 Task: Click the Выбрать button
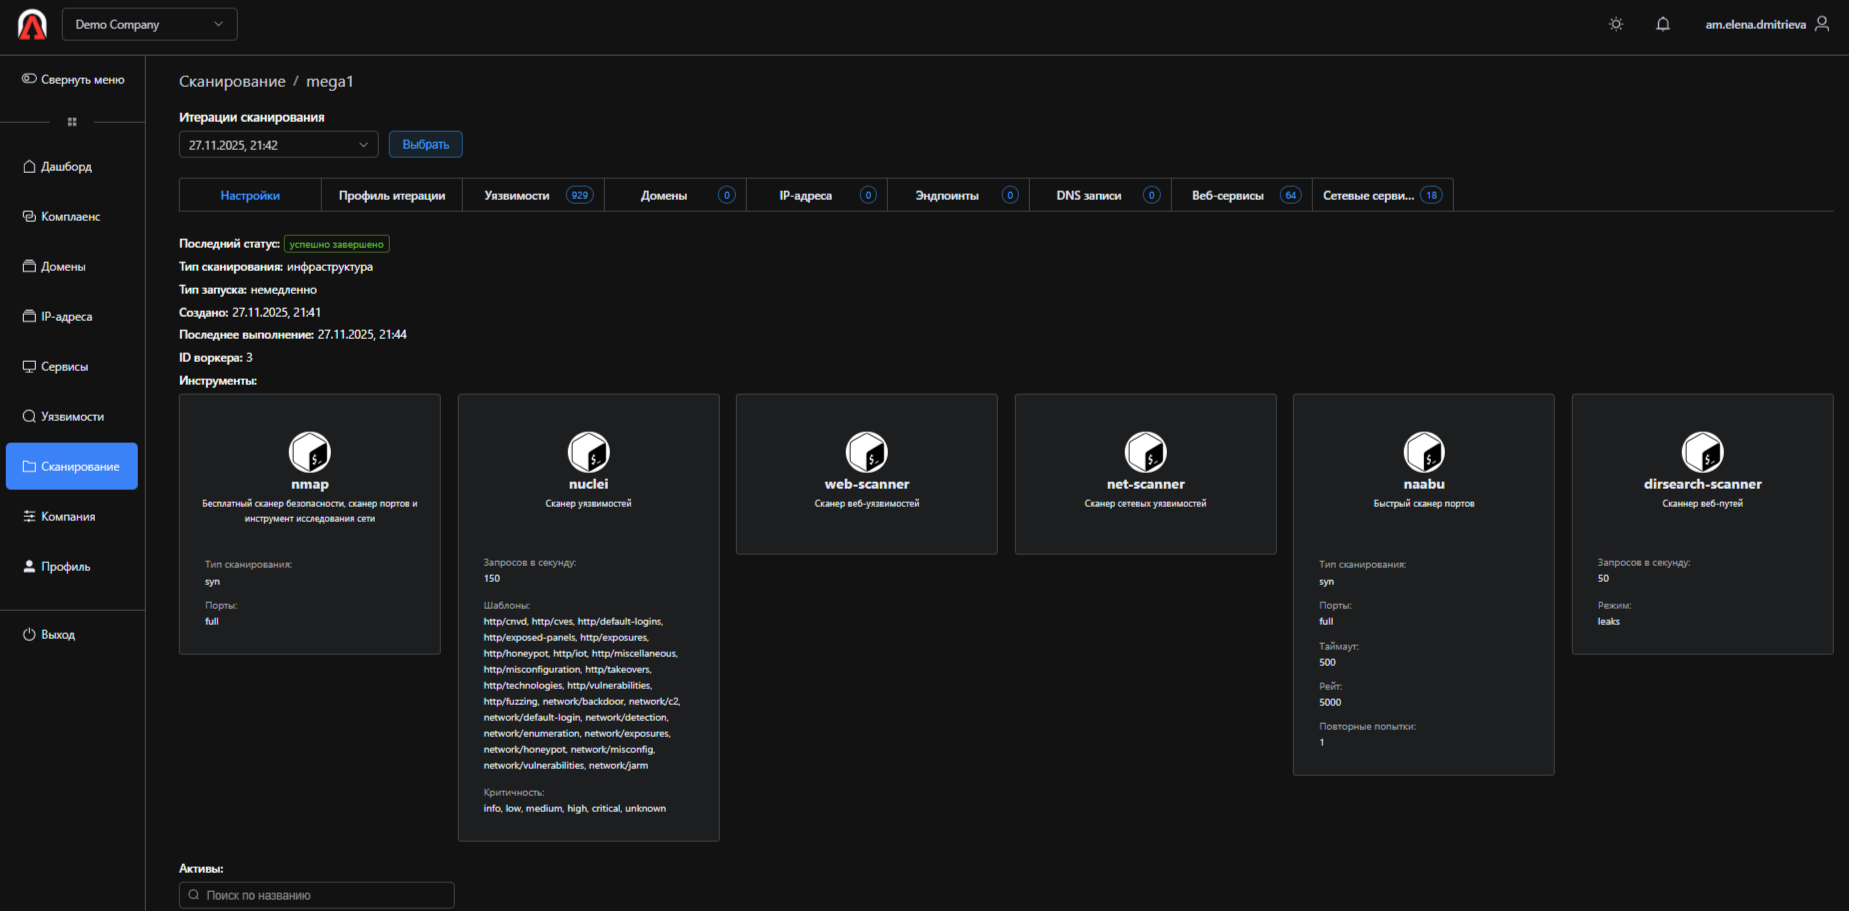(x=426, y=144)
